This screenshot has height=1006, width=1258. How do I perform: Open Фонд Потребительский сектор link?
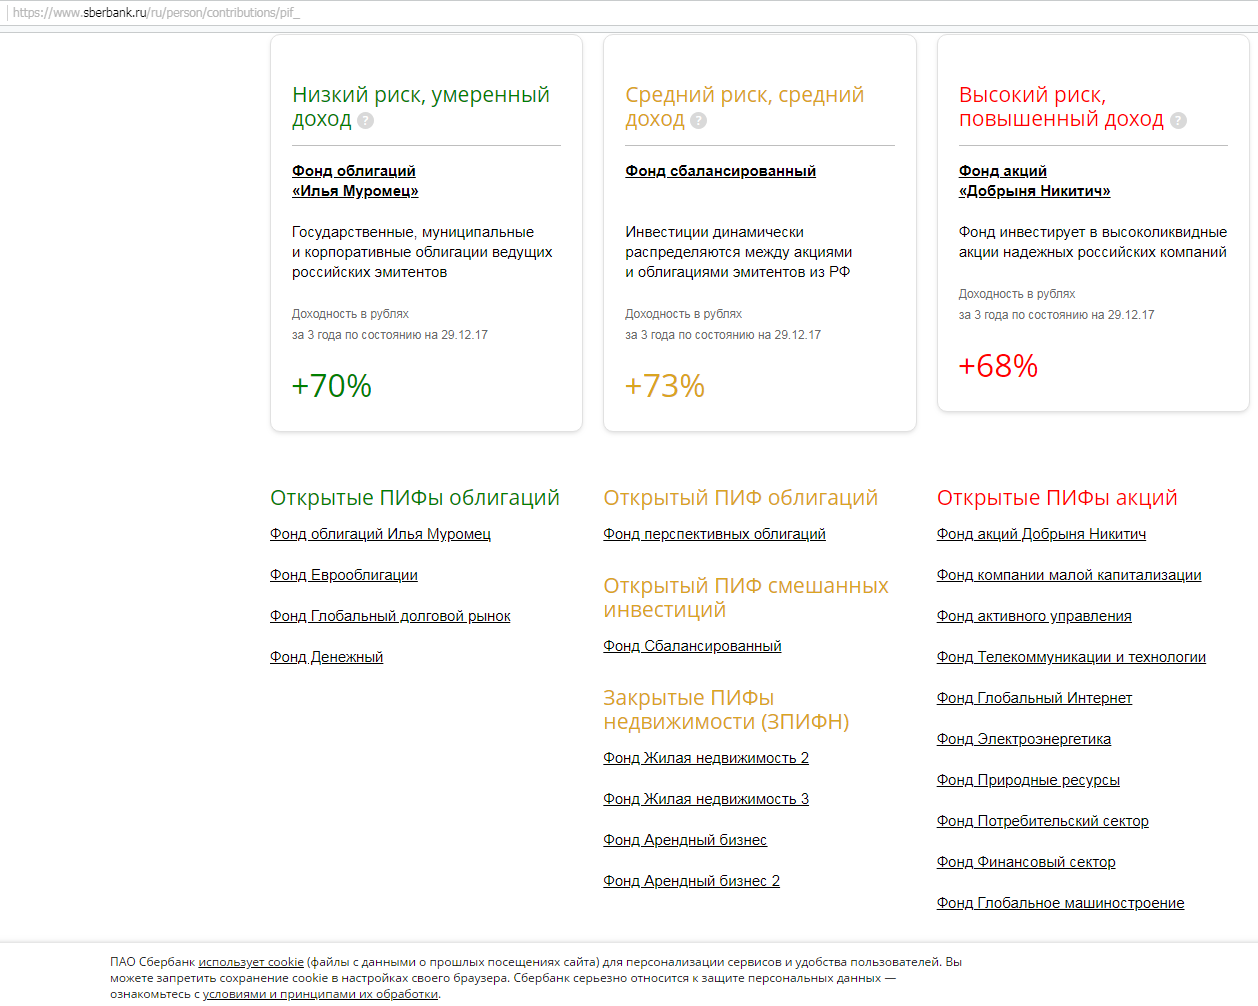(1043, 821)
